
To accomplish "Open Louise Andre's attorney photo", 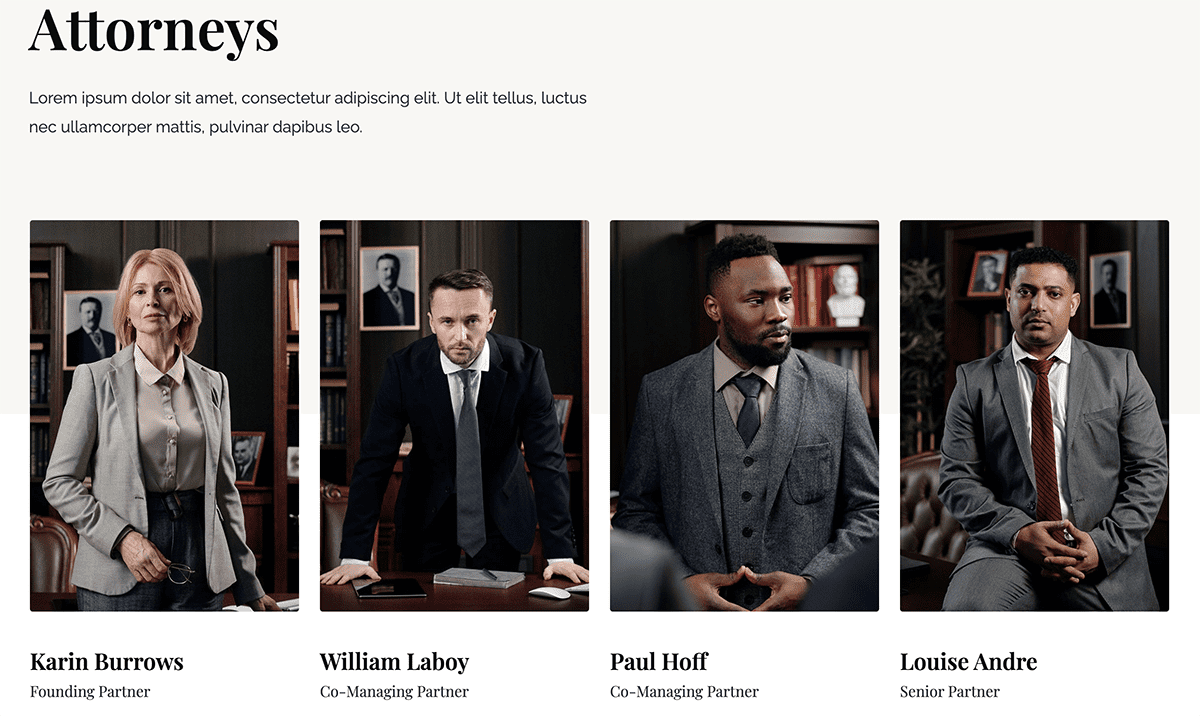I will click(x=1034, y=415).
